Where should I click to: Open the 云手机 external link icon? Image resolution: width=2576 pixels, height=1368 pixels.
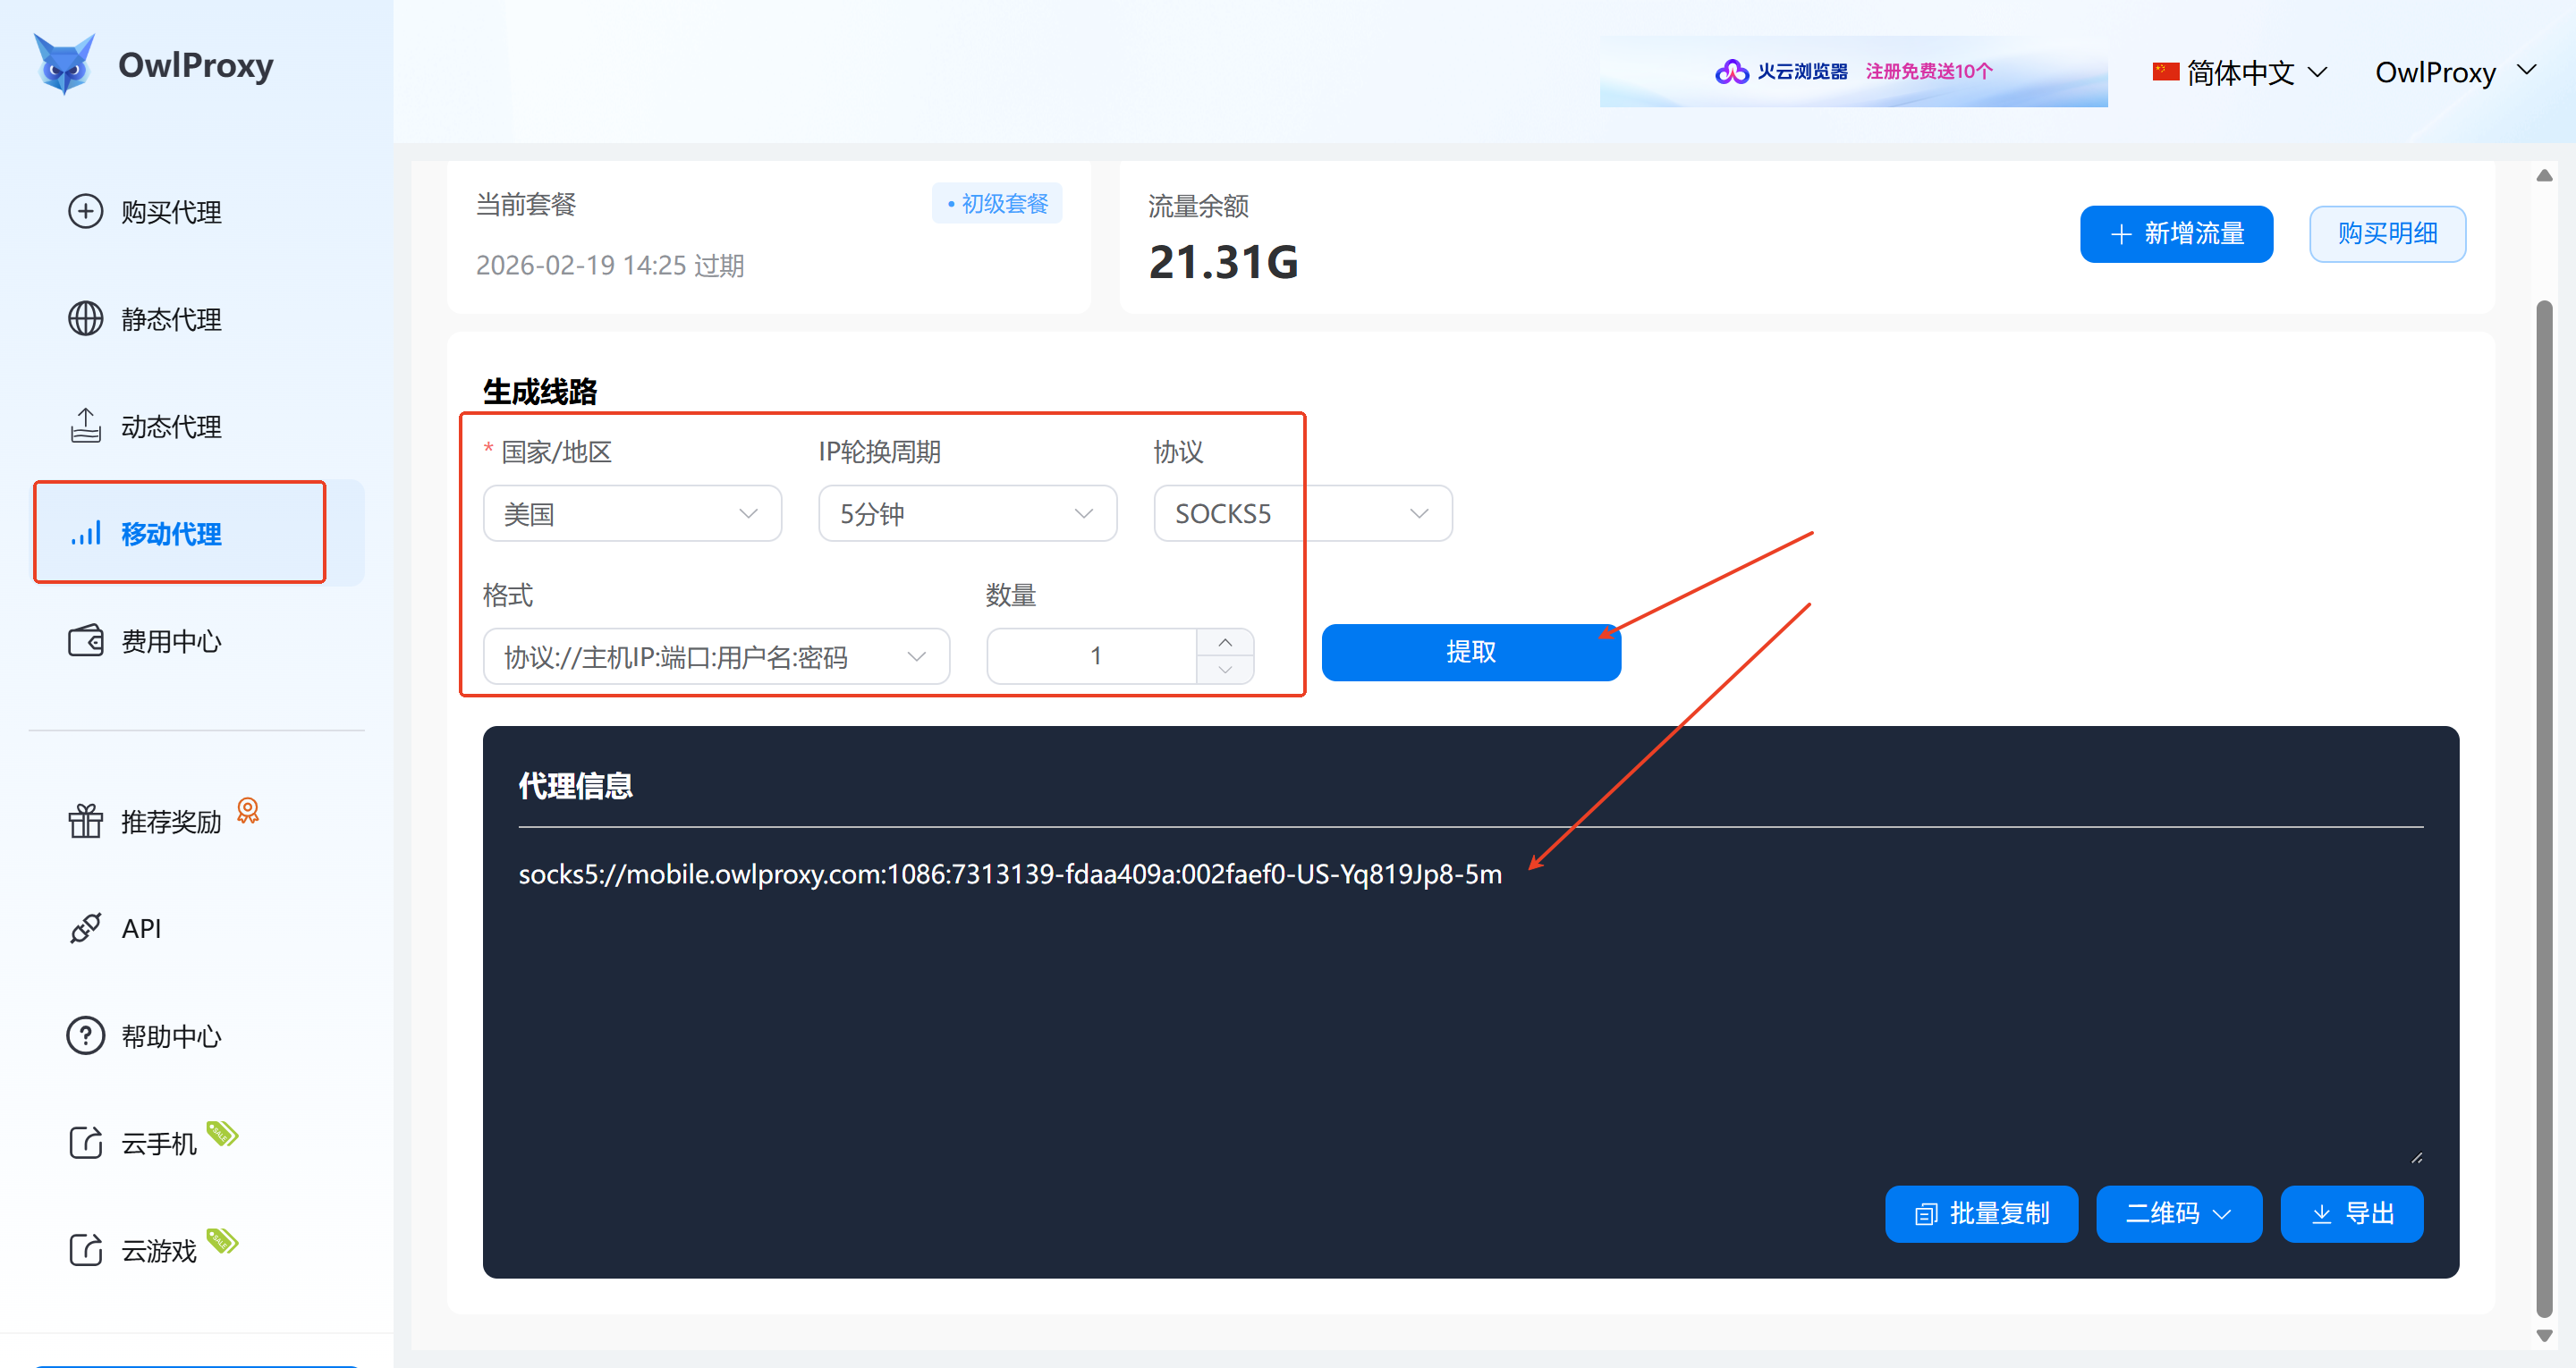click(x=85, y=1143)
